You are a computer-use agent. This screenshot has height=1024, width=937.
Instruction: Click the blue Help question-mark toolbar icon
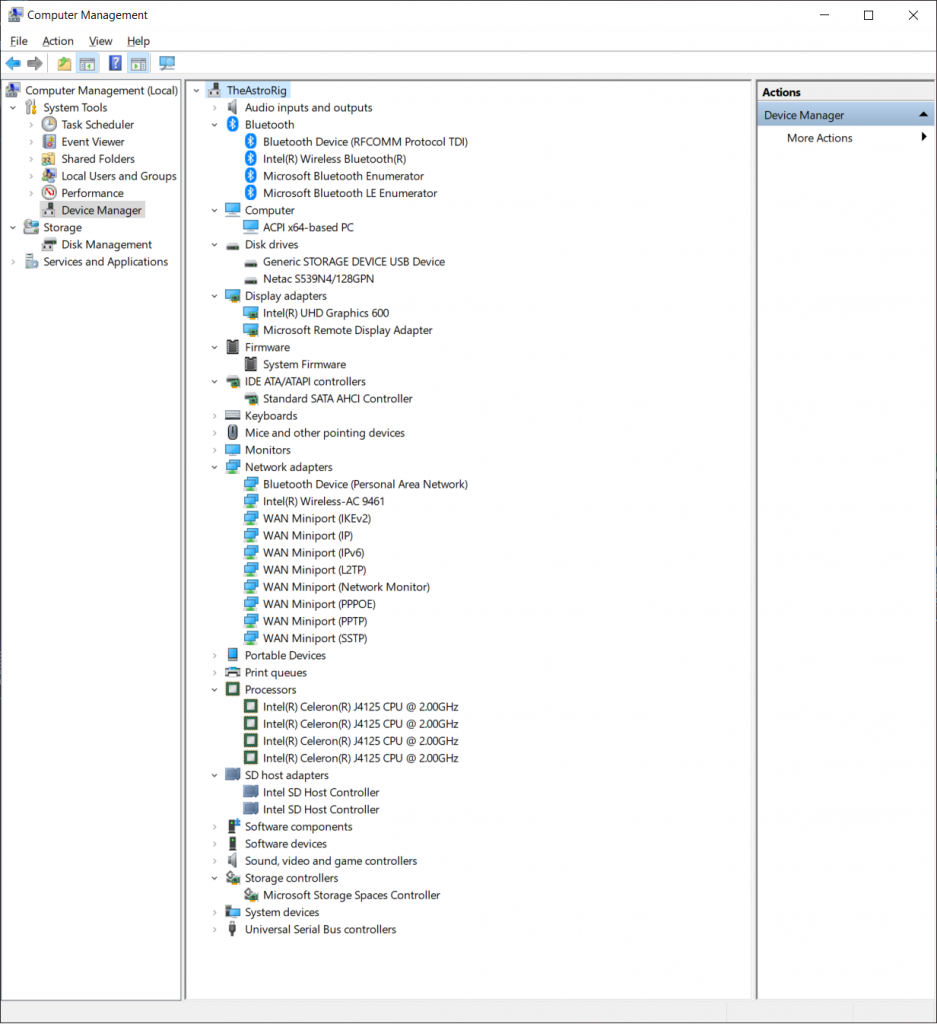coord(115,63)
